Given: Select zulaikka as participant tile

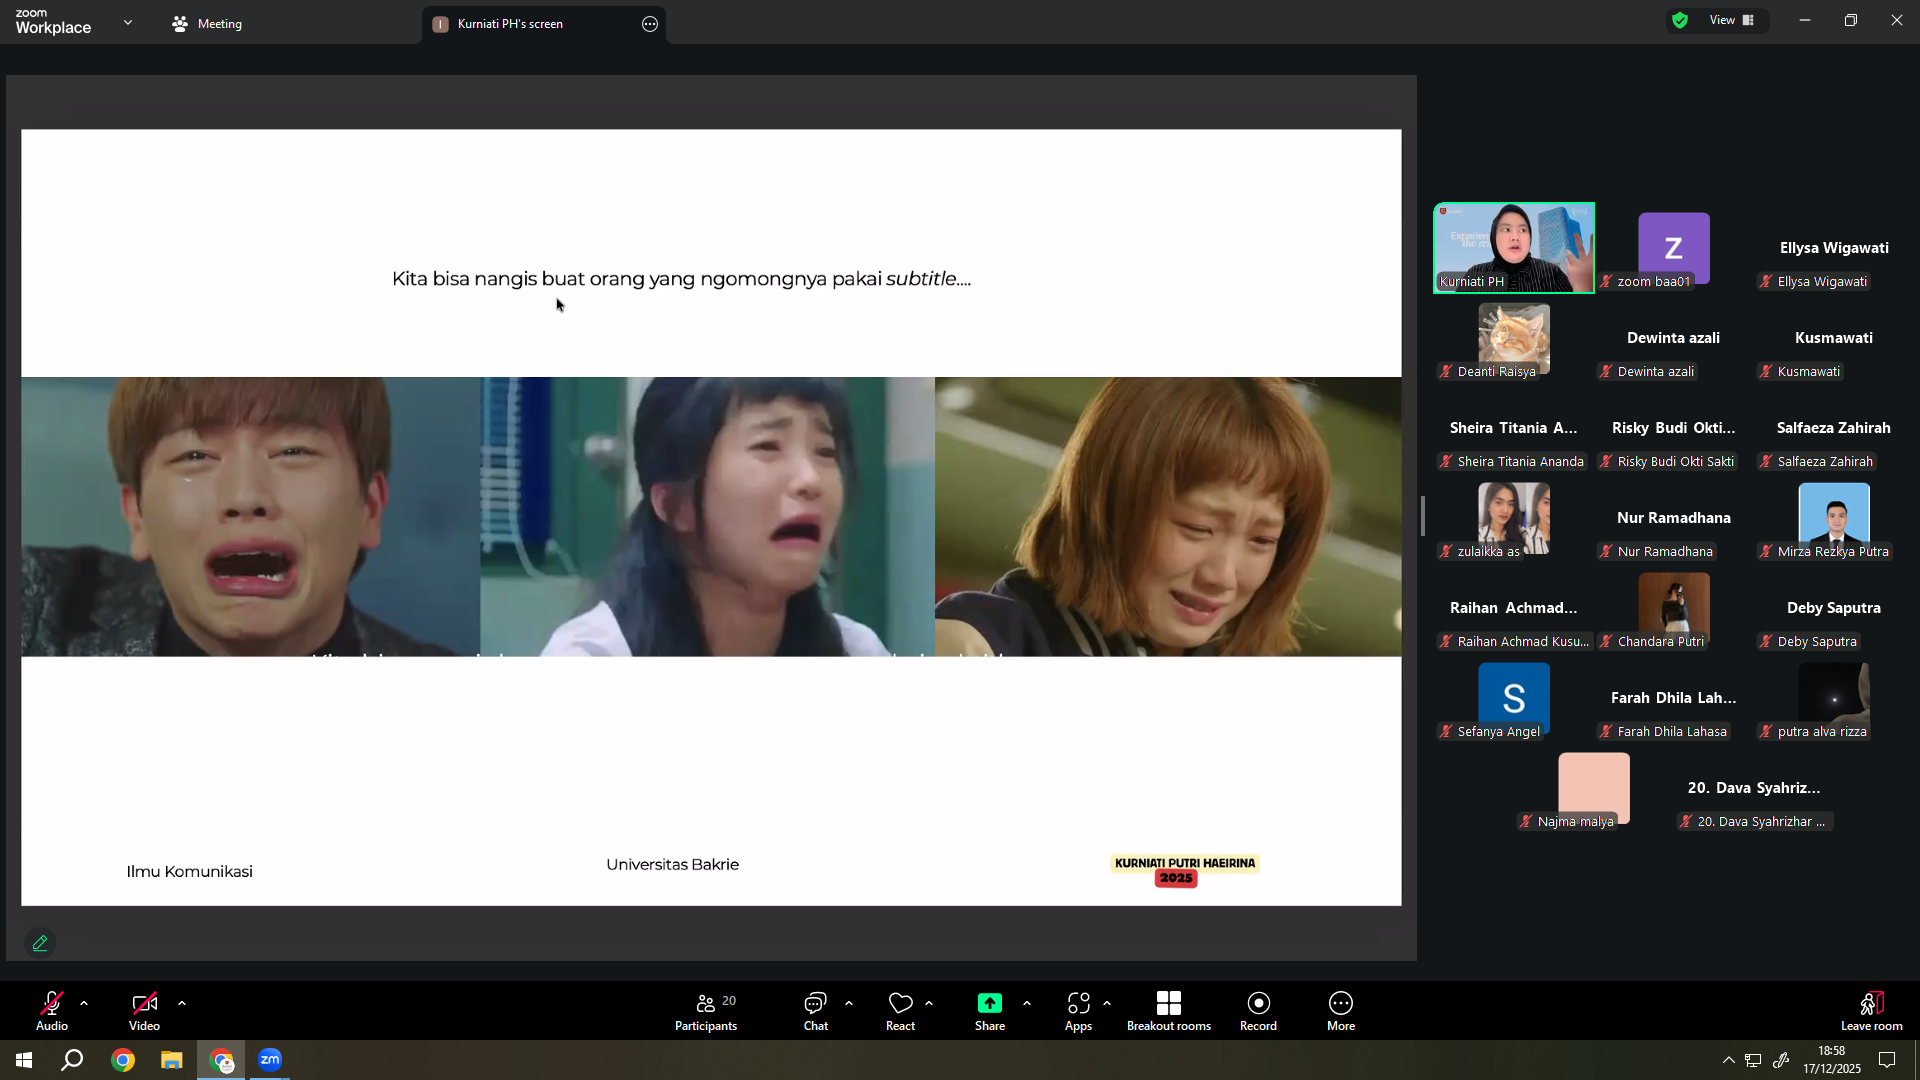Looking at the screenshot, I should coord(1514,518).
